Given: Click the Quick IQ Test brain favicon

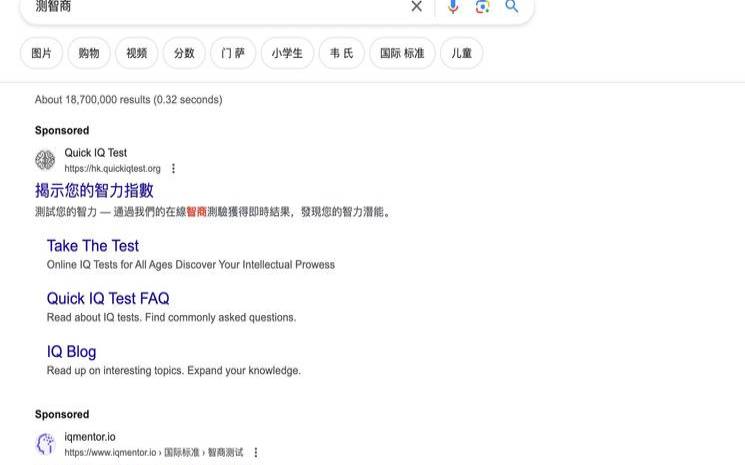Looking at the screenshot, I should coord(45,160).
